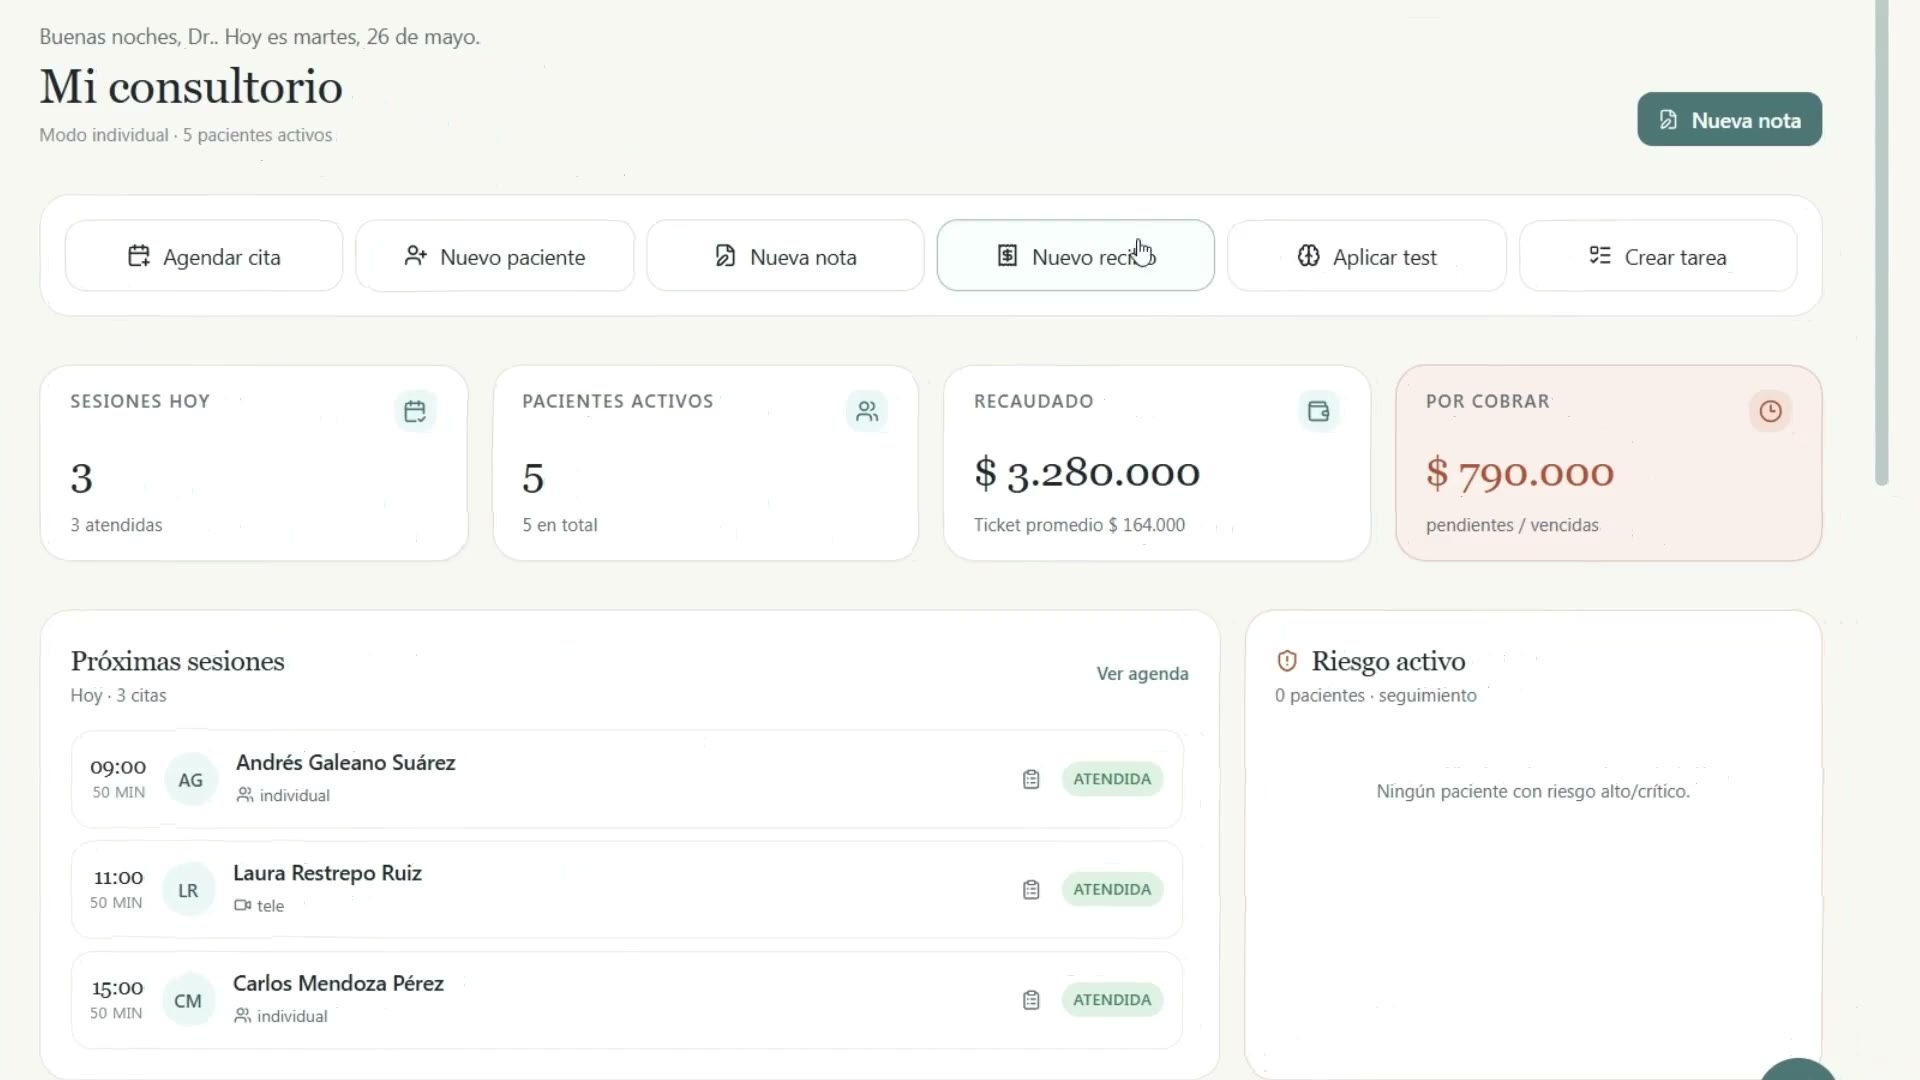Click the ATENDIDA badge for Carlos Mendoza Pérez
1920x1080 pixels.
point(1112,1000)
